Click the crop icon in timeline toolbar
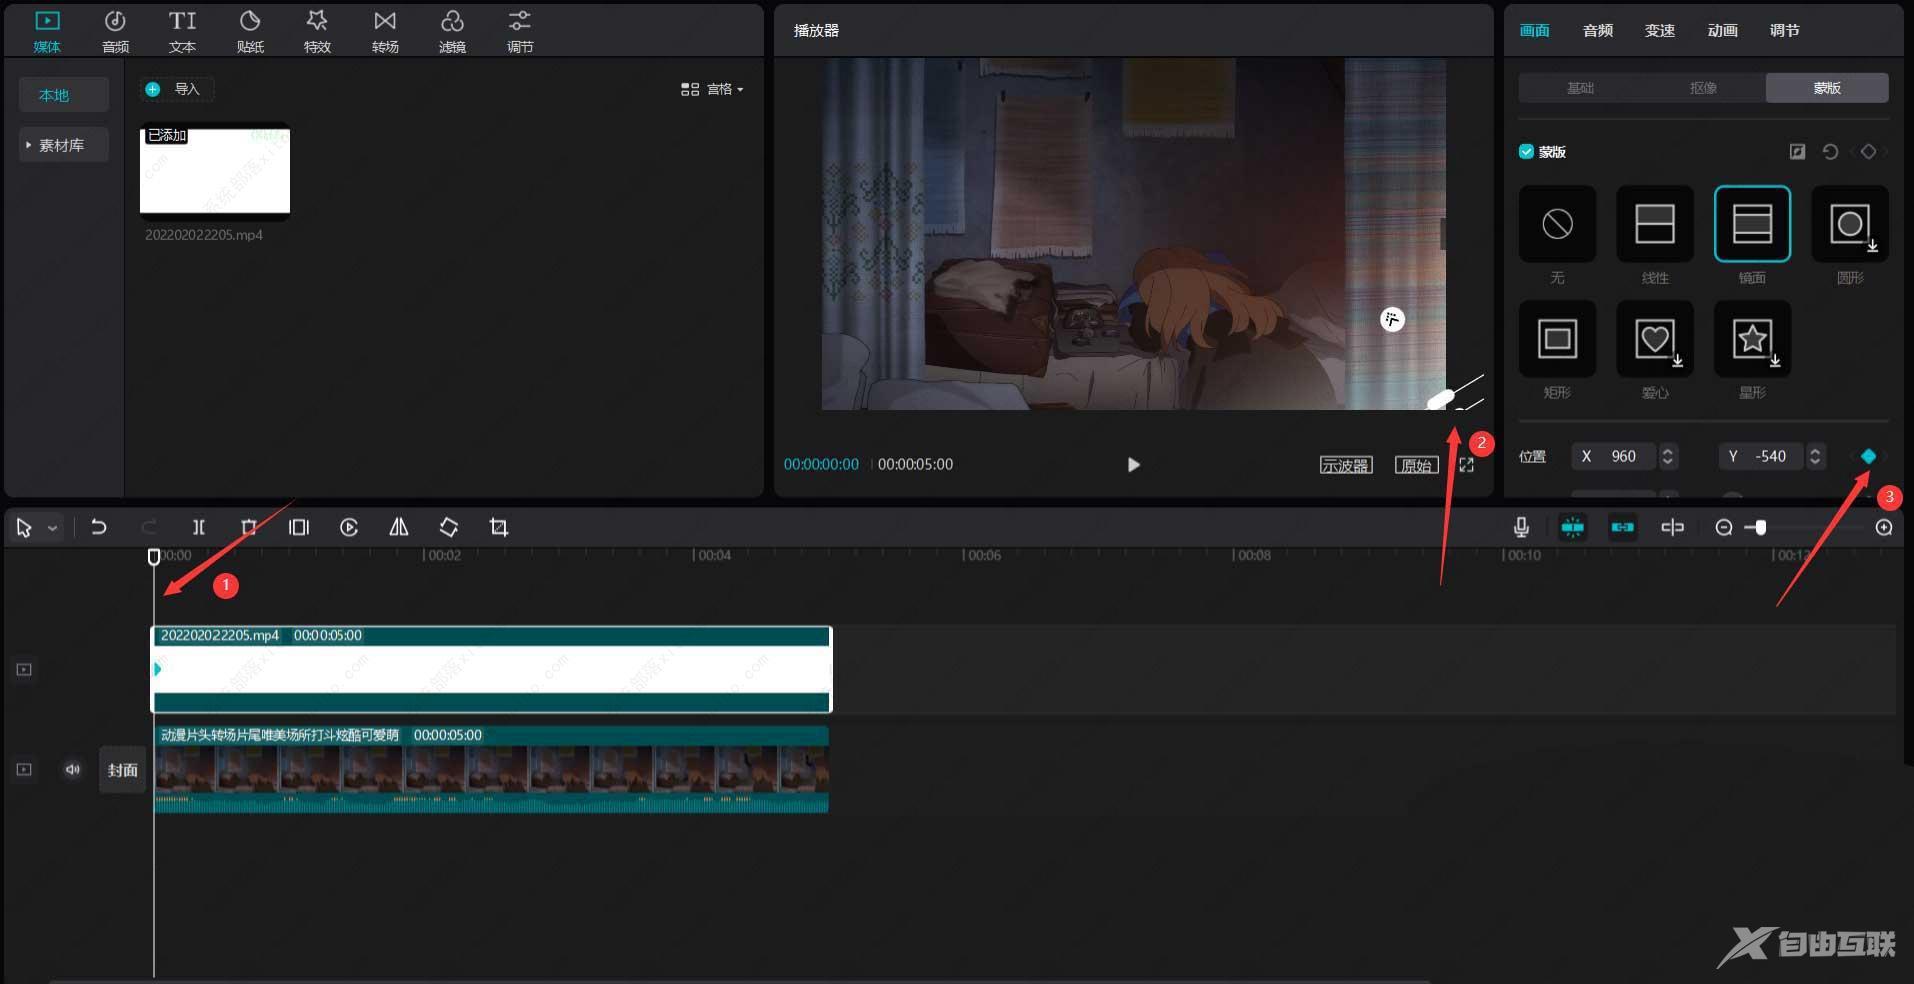 tap(499, 527)
